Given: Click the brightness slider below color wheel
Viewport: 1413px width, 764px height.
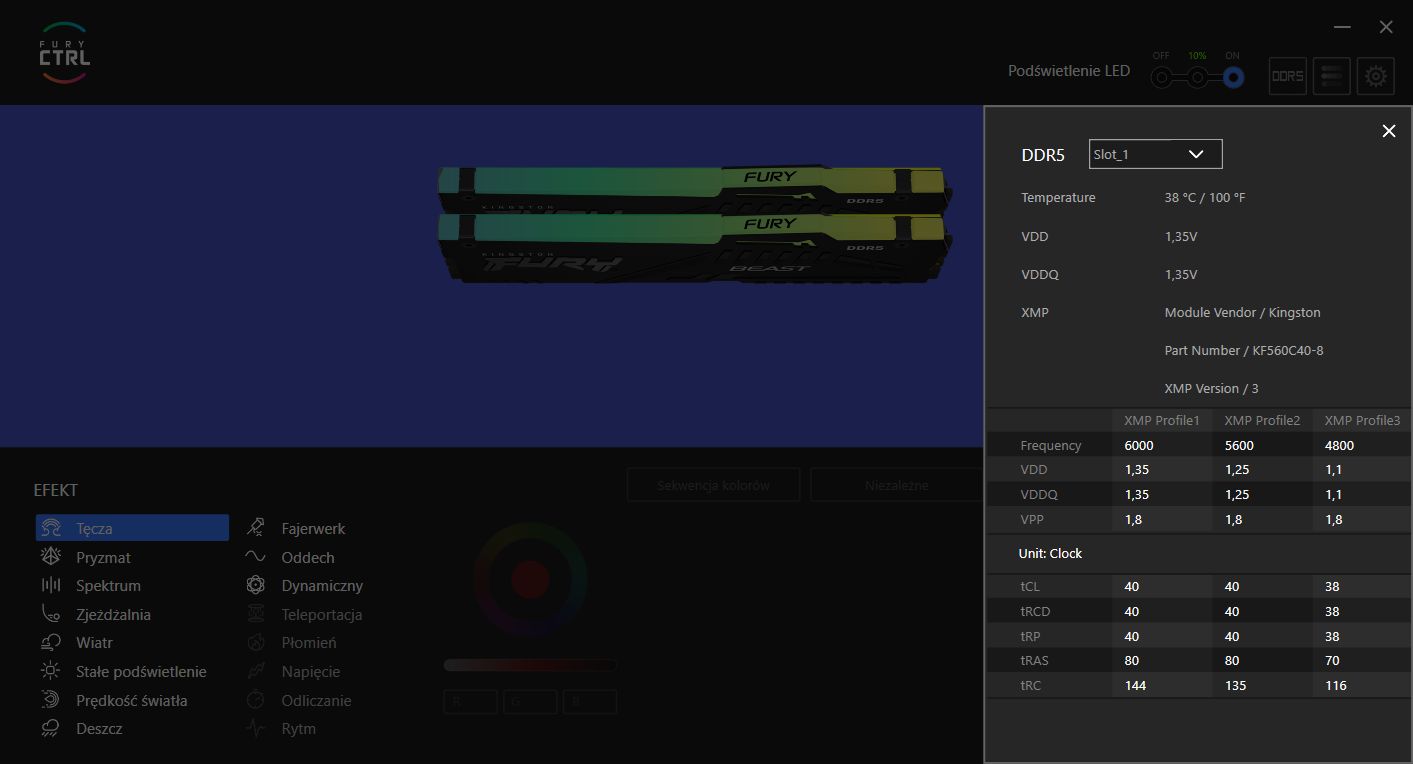Looking at the screenshot, I should (530, 665).
